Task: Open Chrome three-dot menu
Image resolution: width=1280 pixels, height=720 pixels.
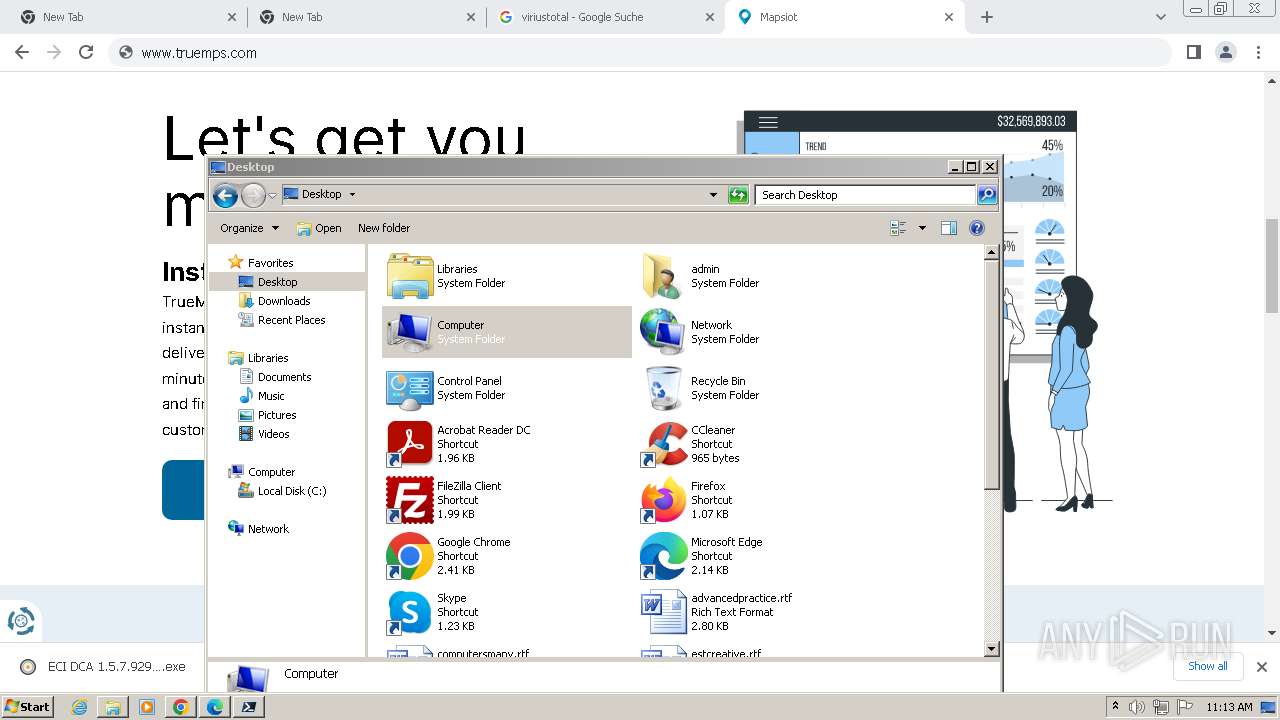Action: pos(1259,52)
